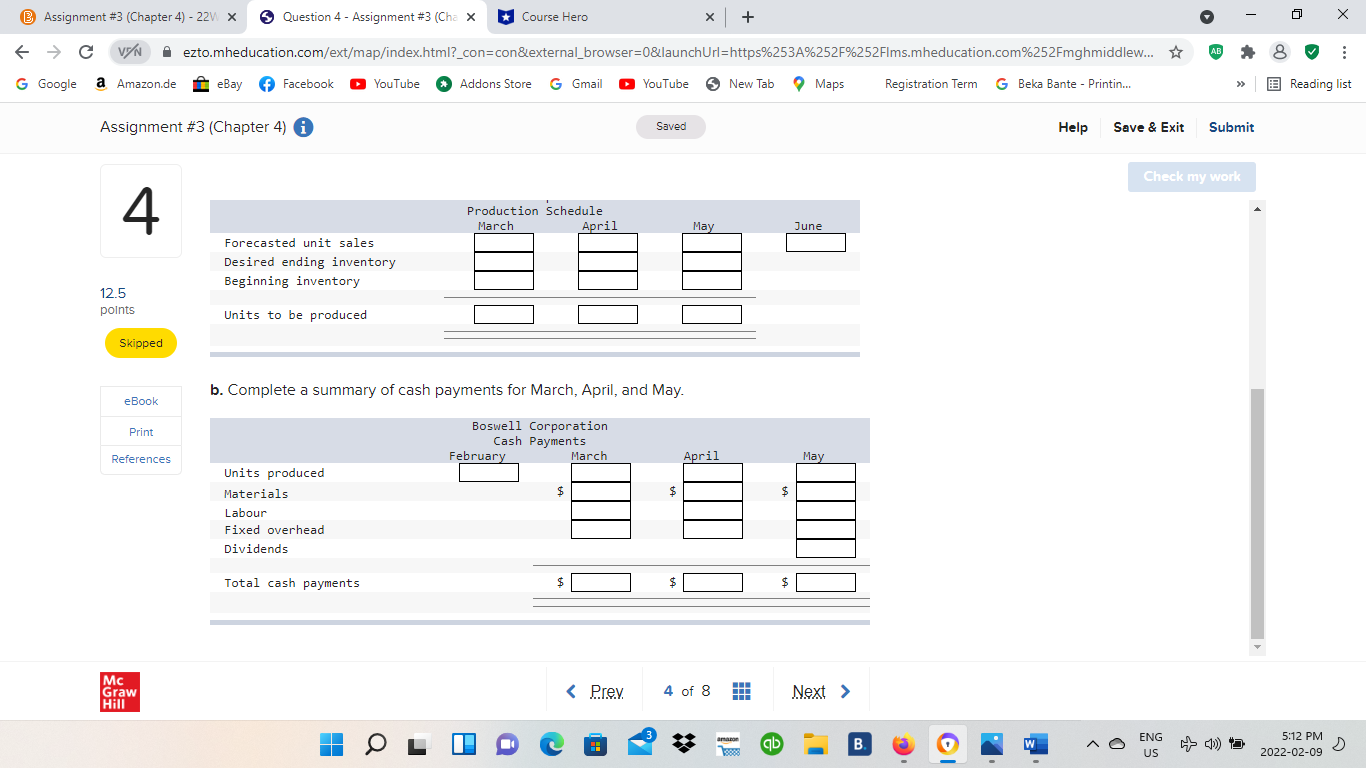Submit the assignment

(x=1230, y=127)
